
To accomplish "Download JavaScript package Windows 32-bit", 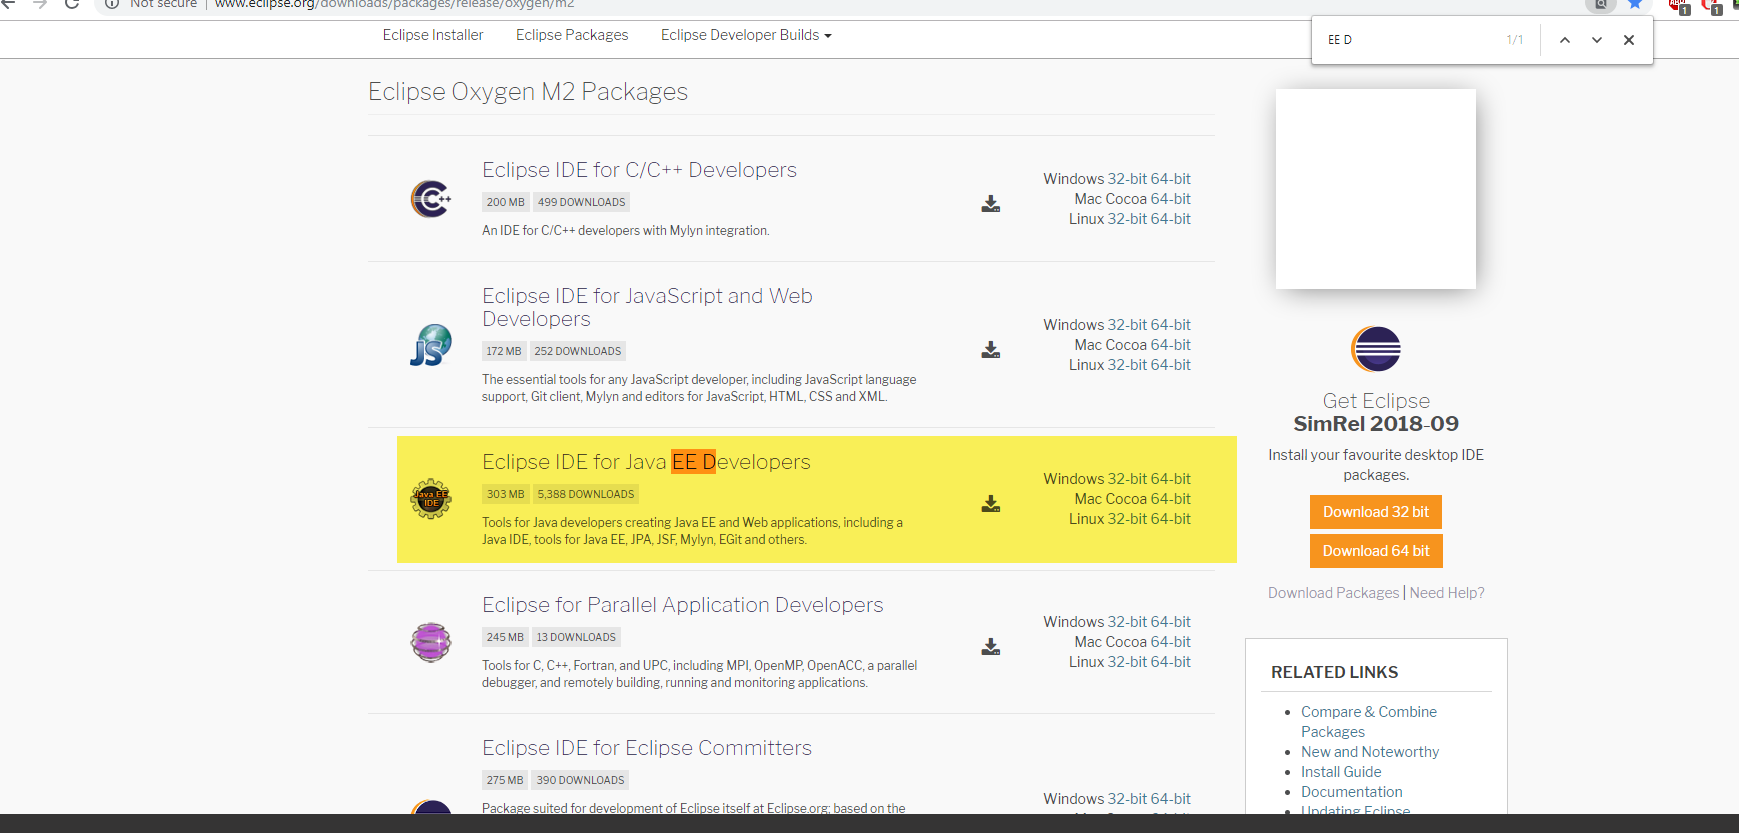I will click(x=1127, y=325).
